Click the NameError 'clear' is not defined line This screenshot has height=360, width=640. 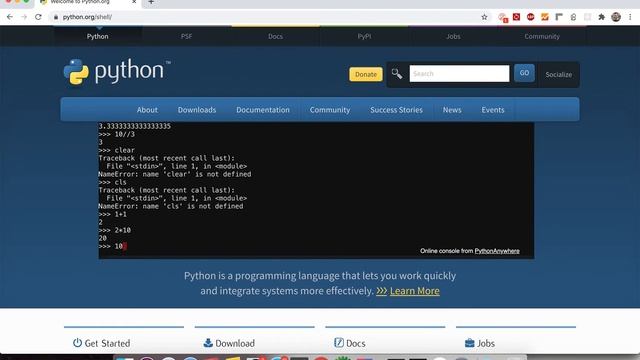click(175, 174)
